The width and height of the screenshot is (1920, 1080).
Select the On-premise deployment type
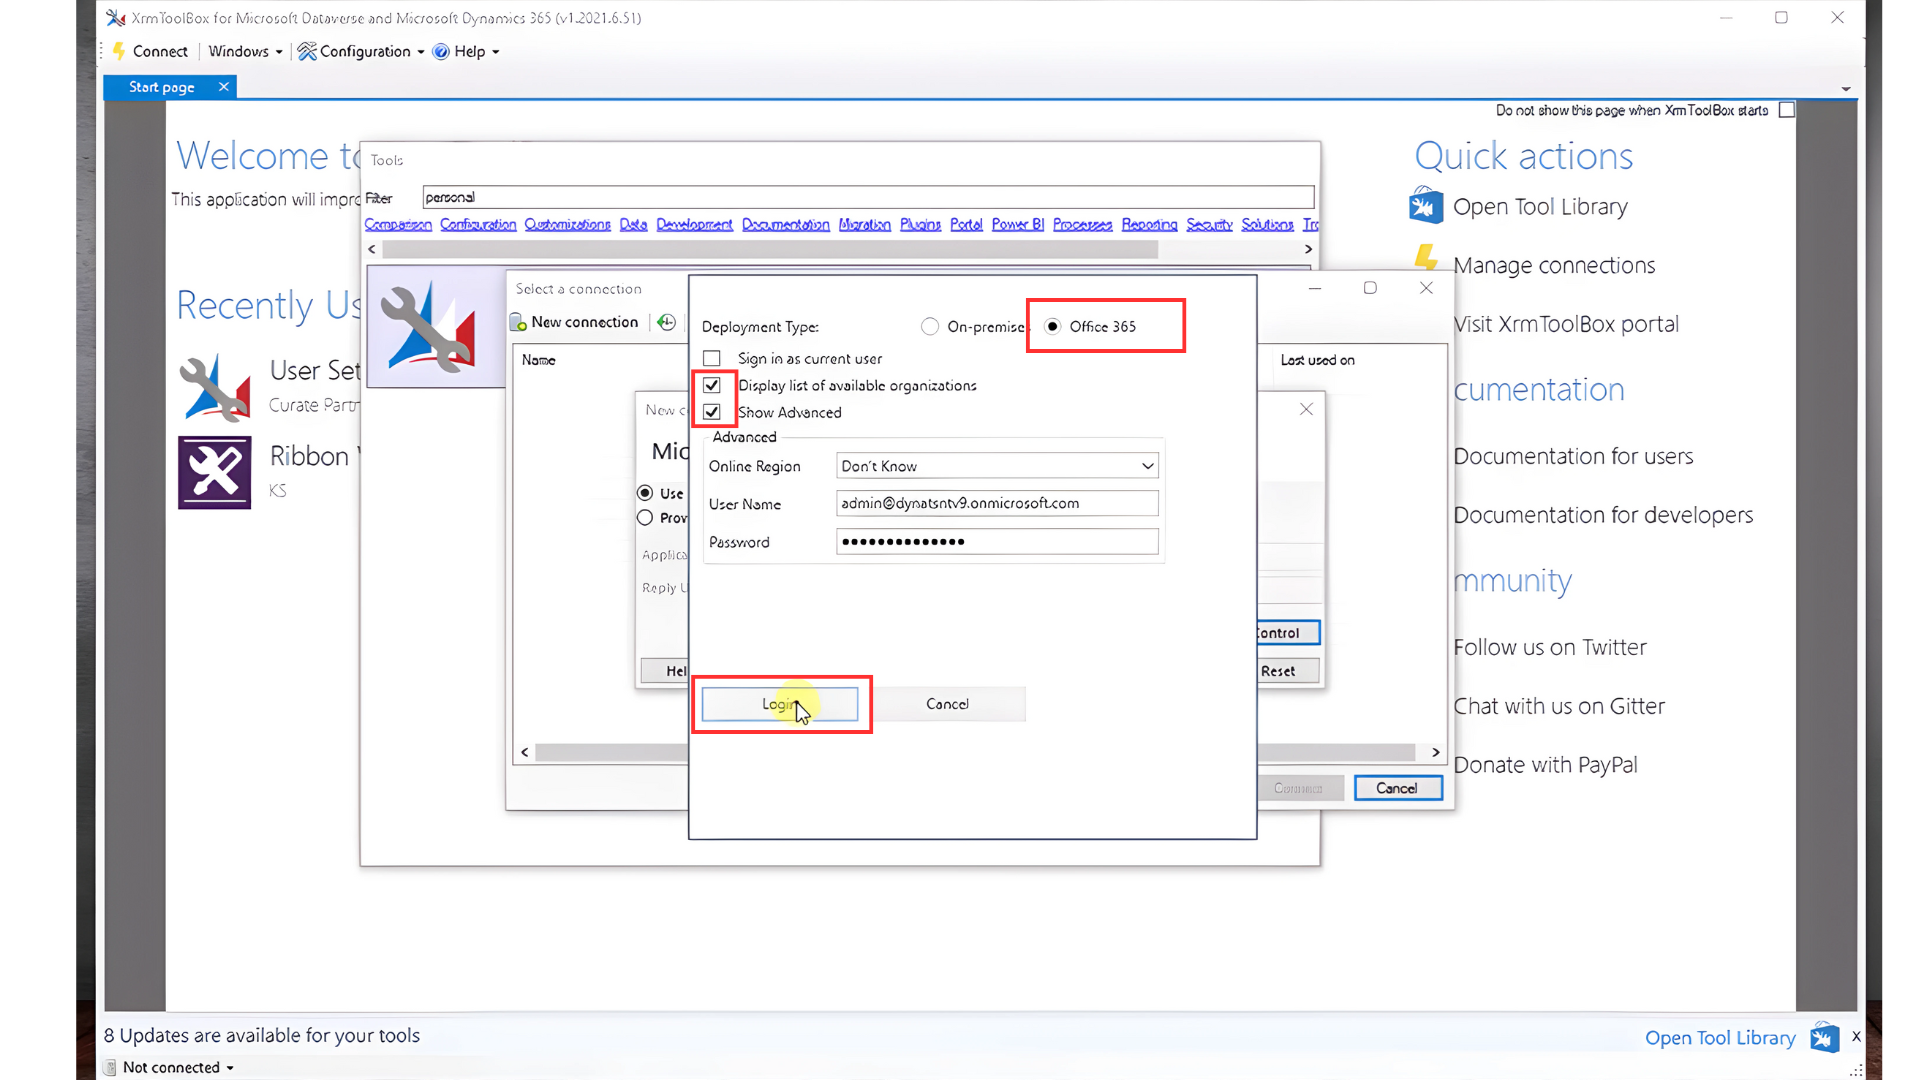[x=931, y=327]
